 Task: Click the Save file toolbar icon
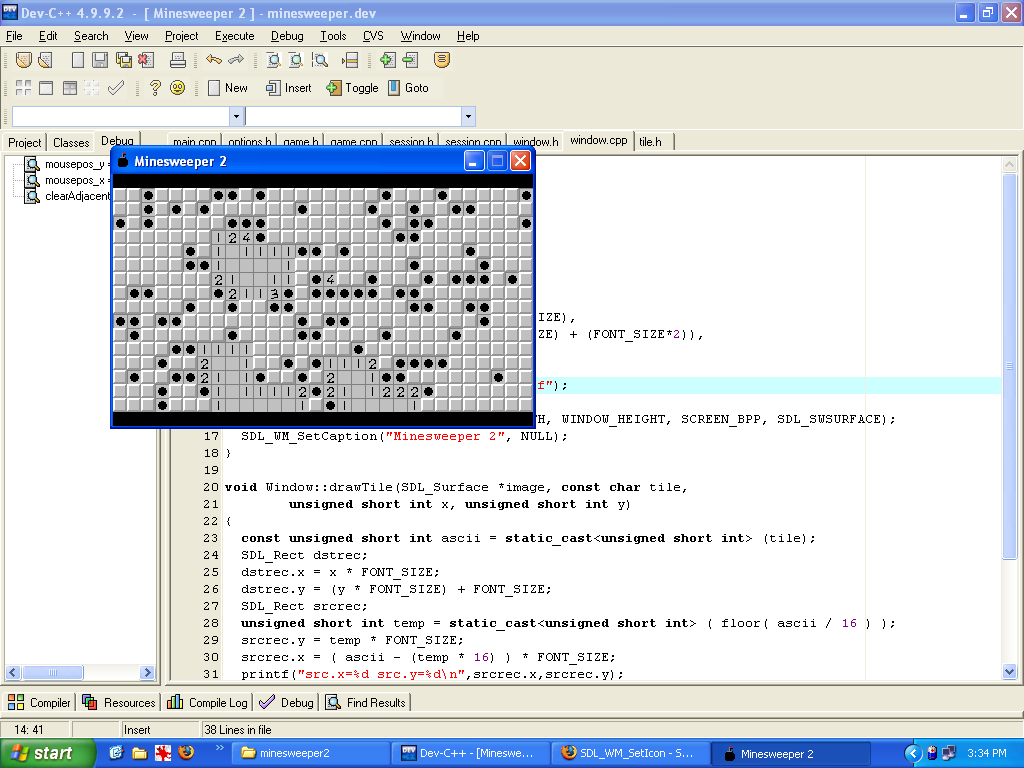[100, 61]
